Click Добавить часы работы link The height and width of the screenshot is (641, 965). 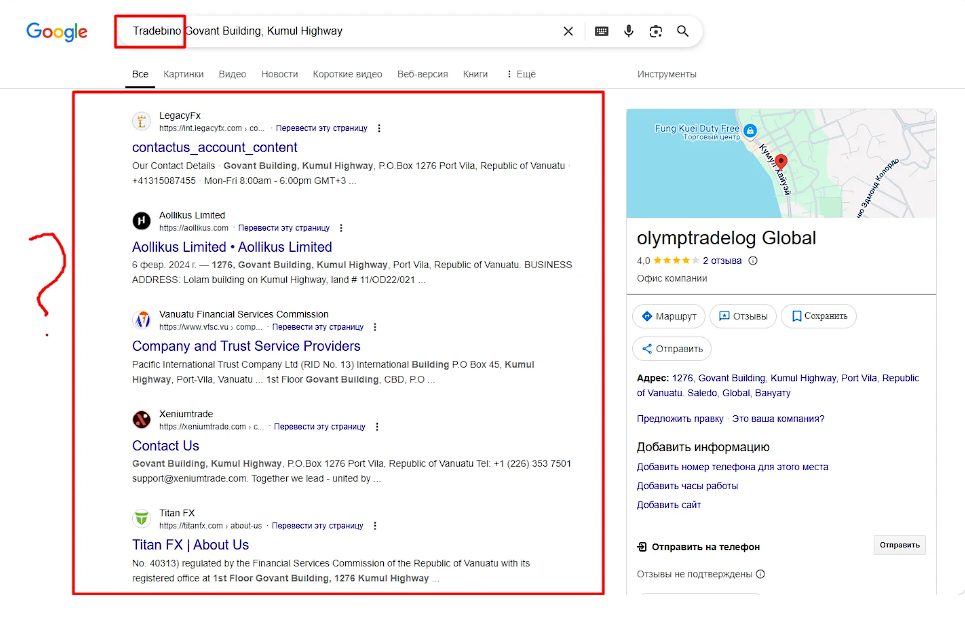[x=687, y=486]
